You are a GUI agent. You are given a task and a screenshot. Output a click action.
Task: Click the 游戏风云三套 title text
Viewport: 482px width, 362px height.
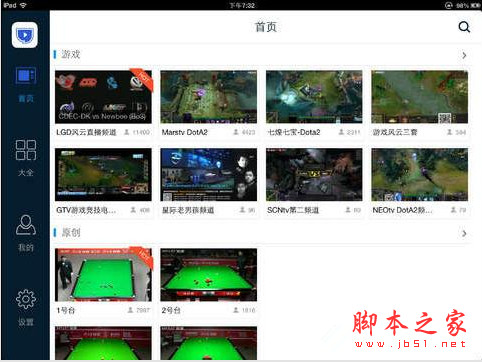(x=395, y=132)
